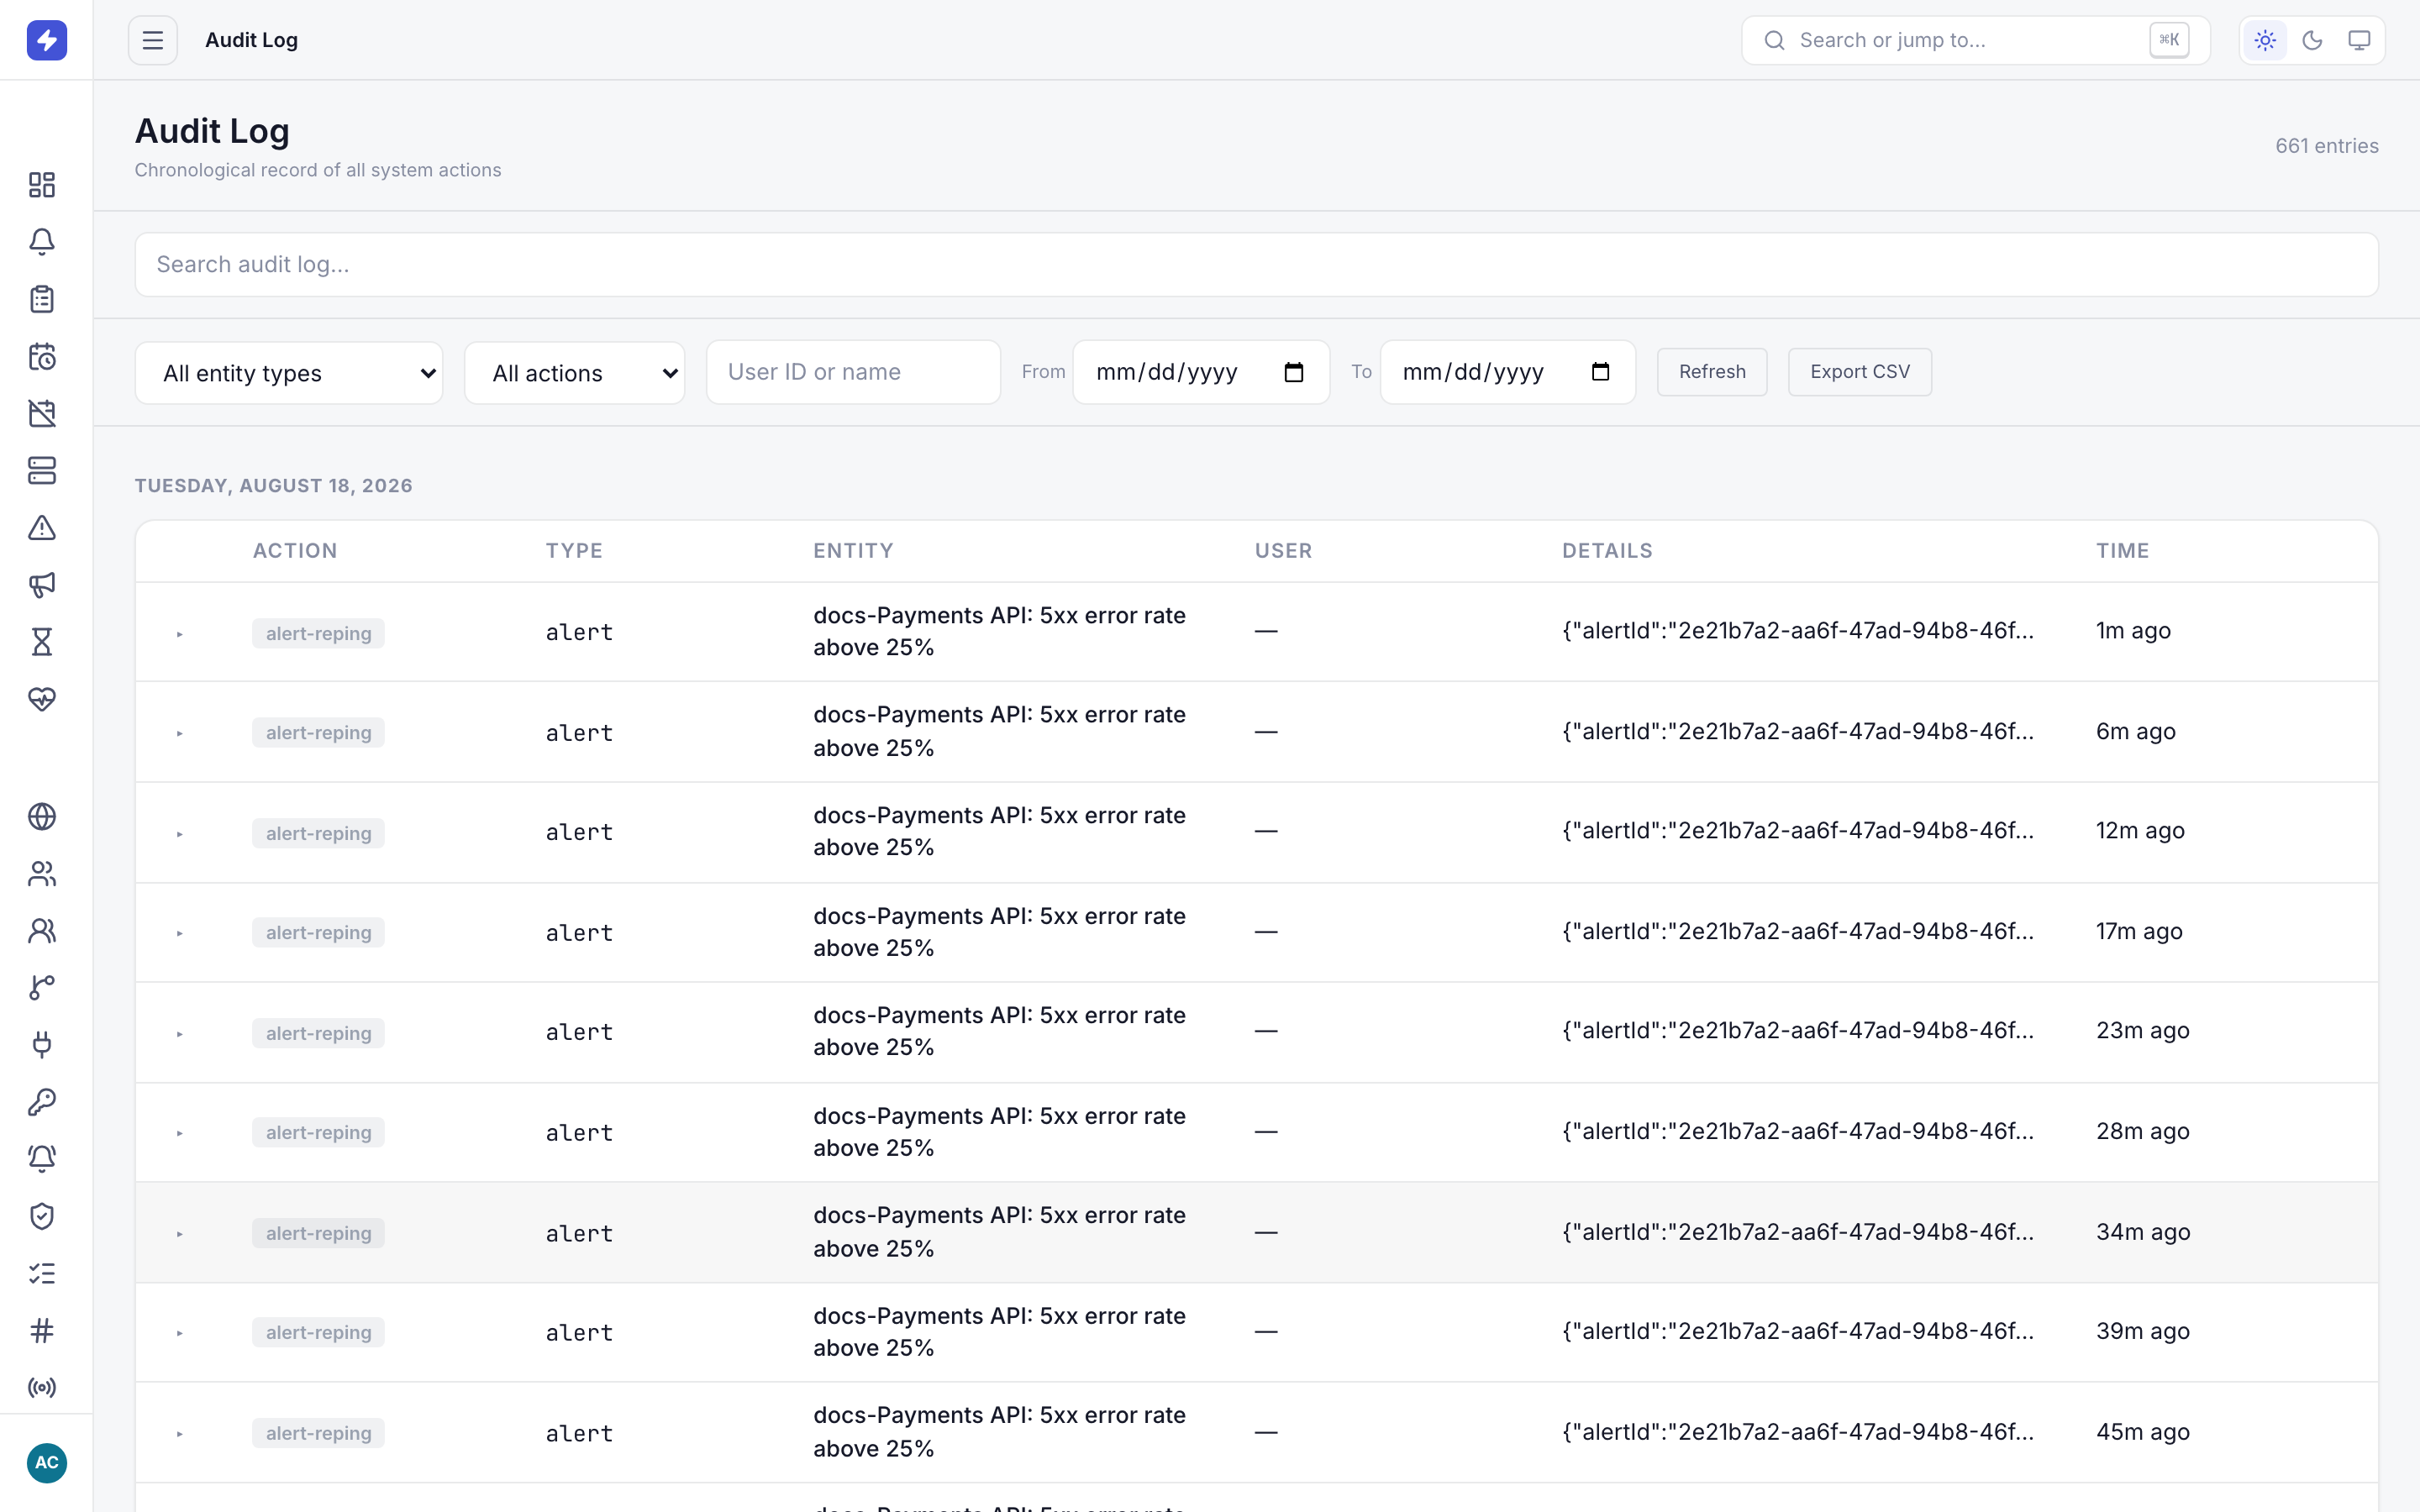Image resolution: width=2420 pixels, height=1512 pixels.
Task: Click alert type cell in 34m ago row
Action: coord(579,1233)
